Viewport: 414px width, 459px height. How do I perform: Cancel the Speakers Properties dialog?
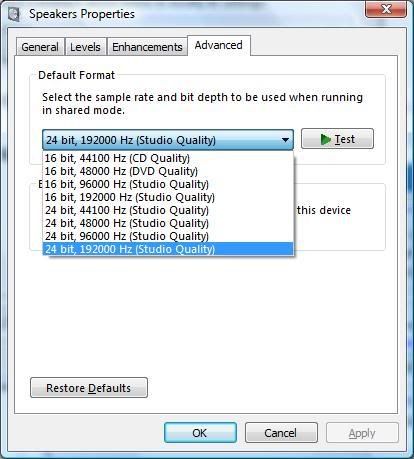[281, 433]
